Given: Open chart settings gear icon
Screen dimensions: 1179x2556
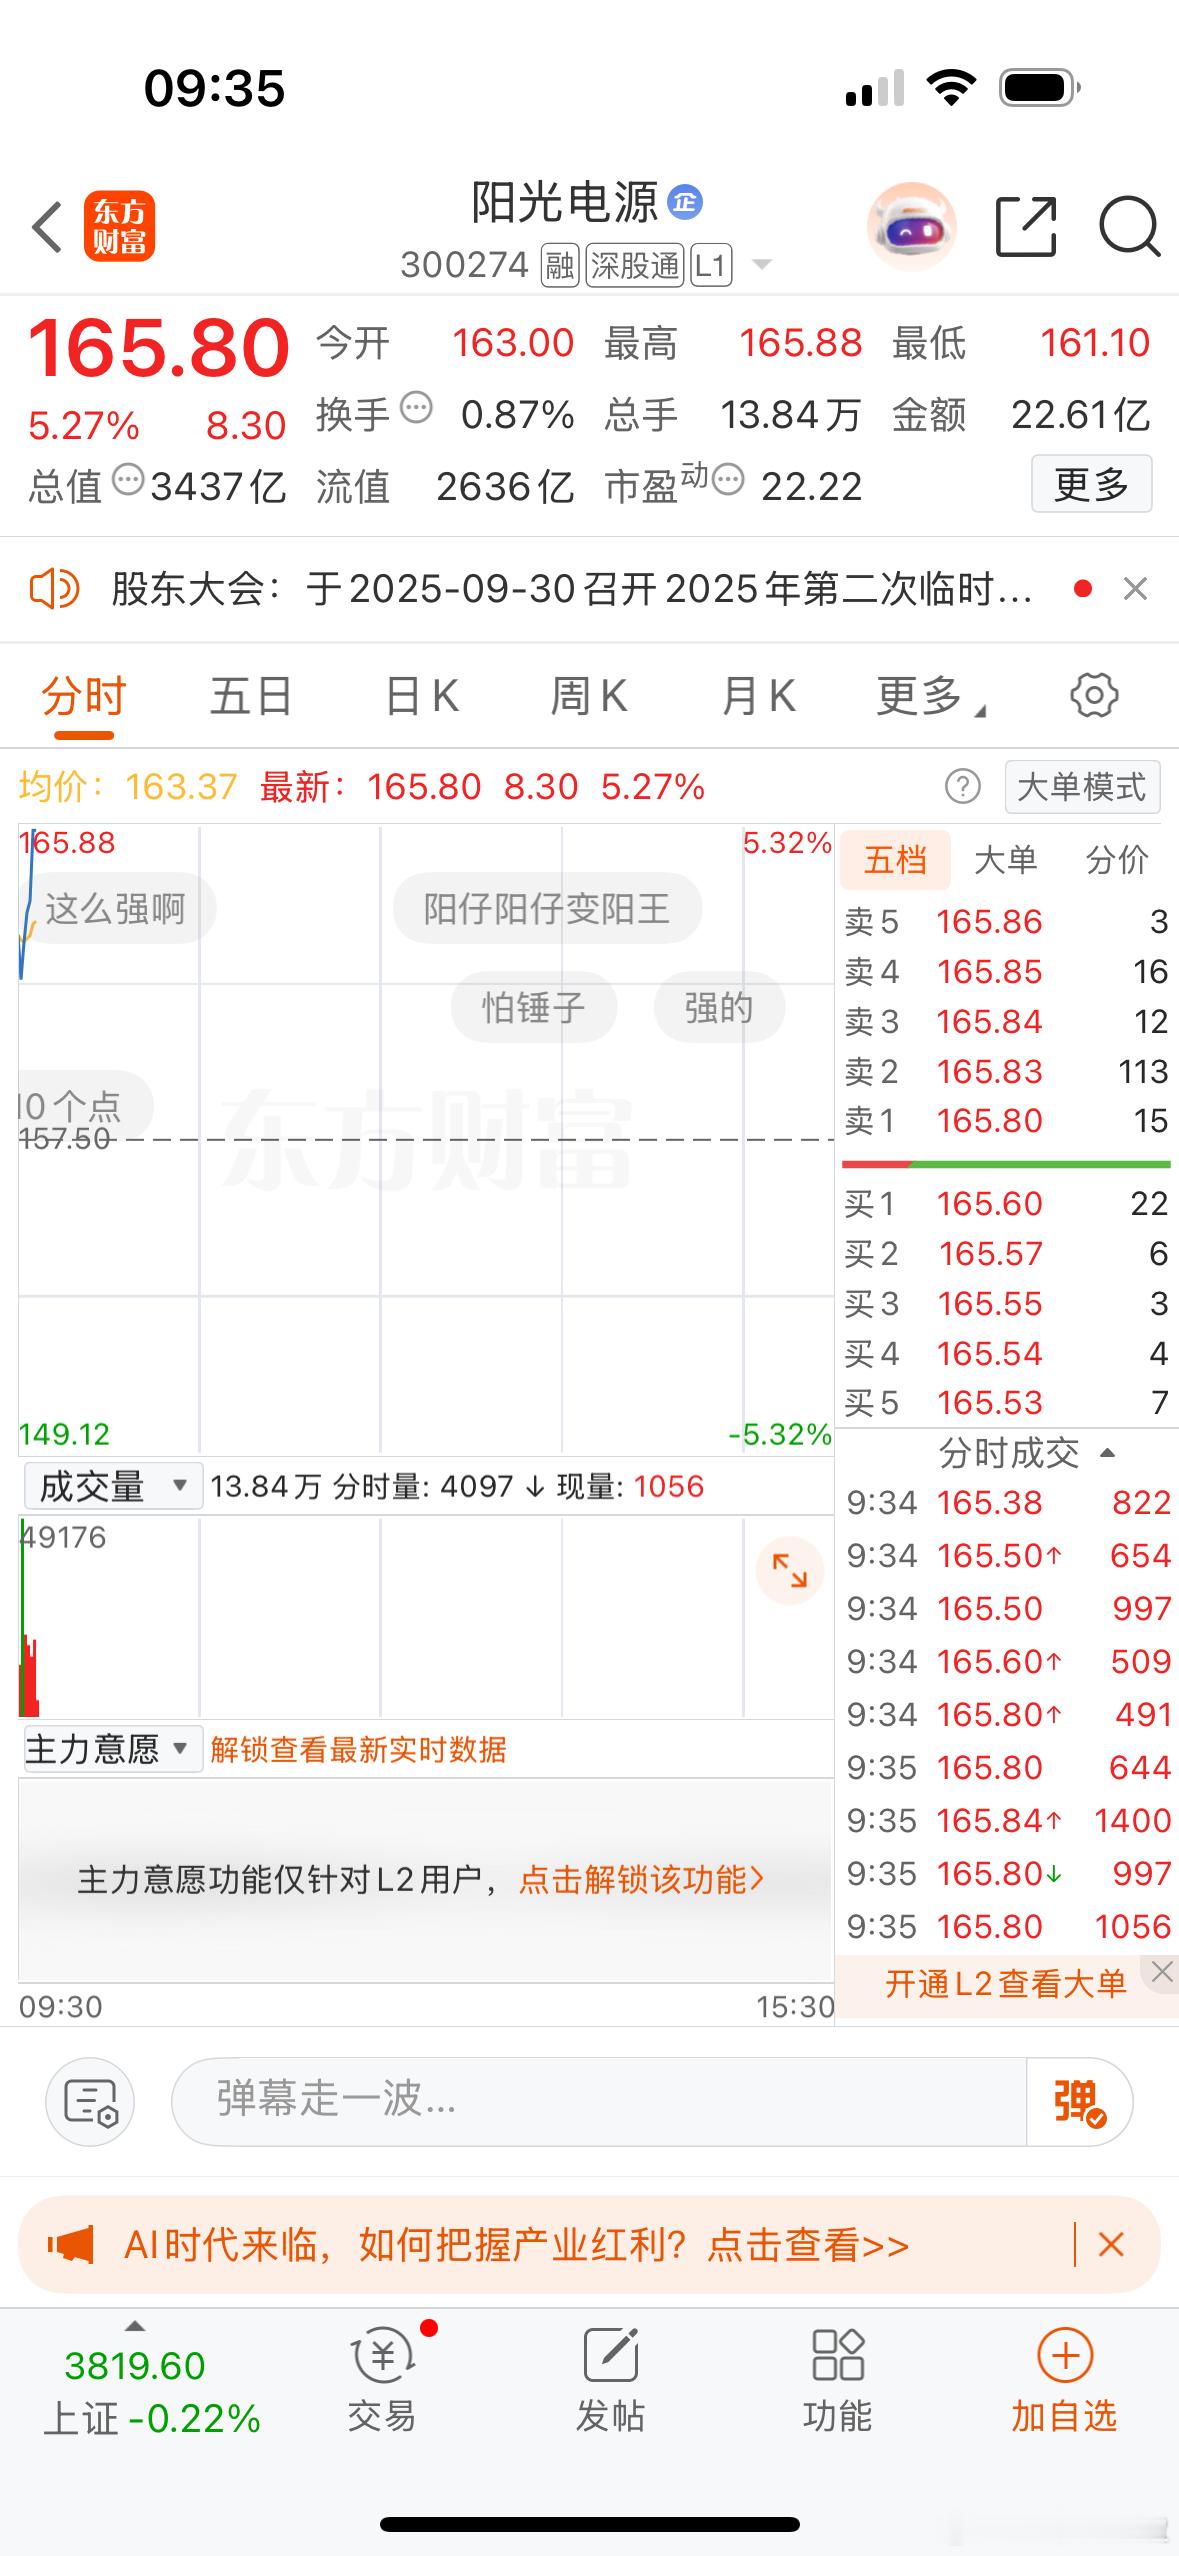Looking at the screenshot, I should pos(1094,695).
